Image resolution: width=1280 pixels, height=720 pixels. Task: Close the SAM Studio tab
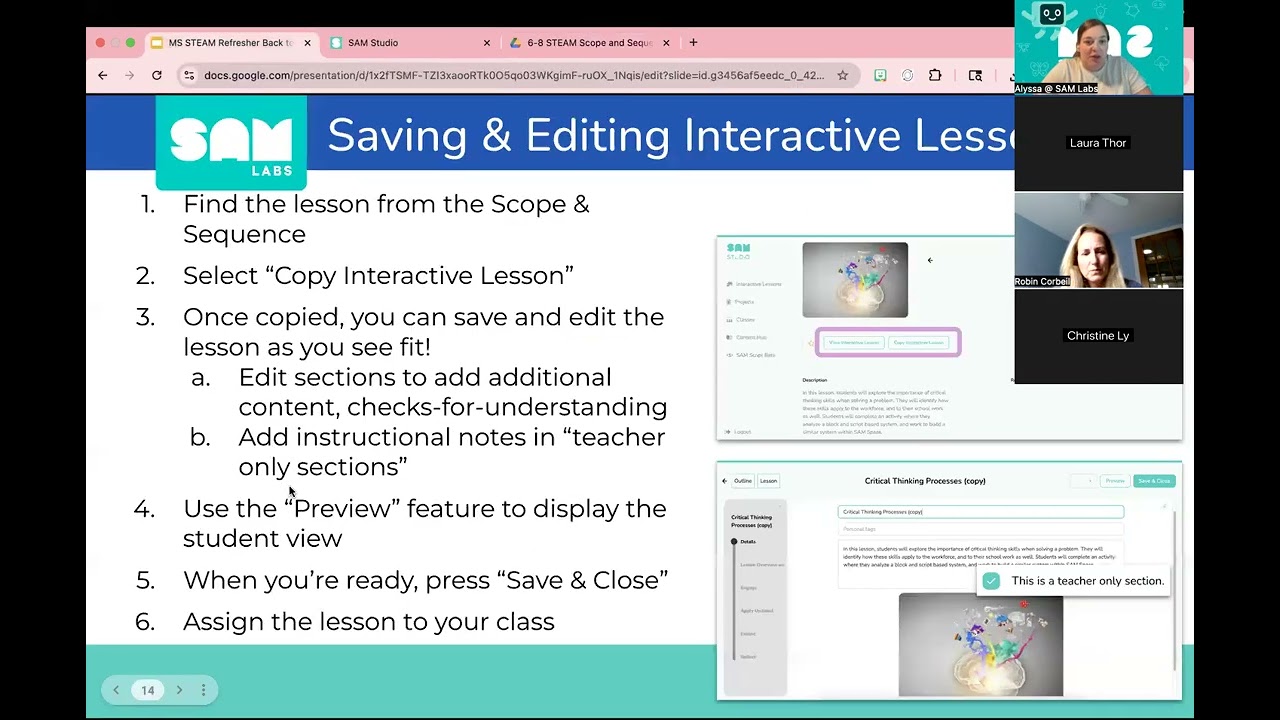tap(487, 43)
